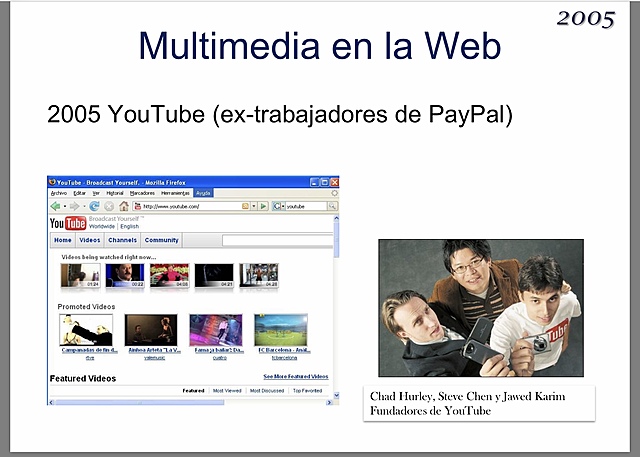Click the Firefox Back arrow icon
This screenshot has height=457, width=640.
click(x=56, y=206)
